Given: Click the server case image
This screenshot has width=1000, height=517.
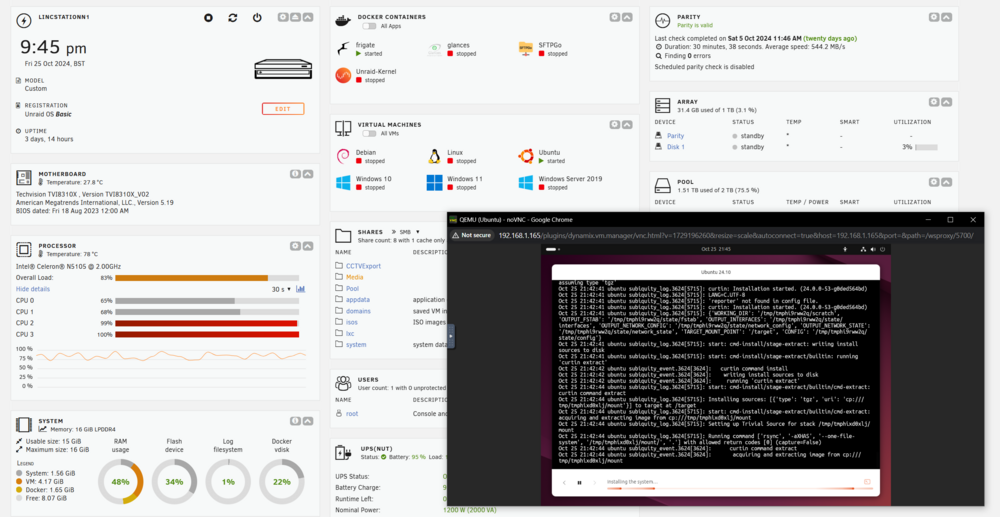Looking at the screenshot, I should (284, 69).
